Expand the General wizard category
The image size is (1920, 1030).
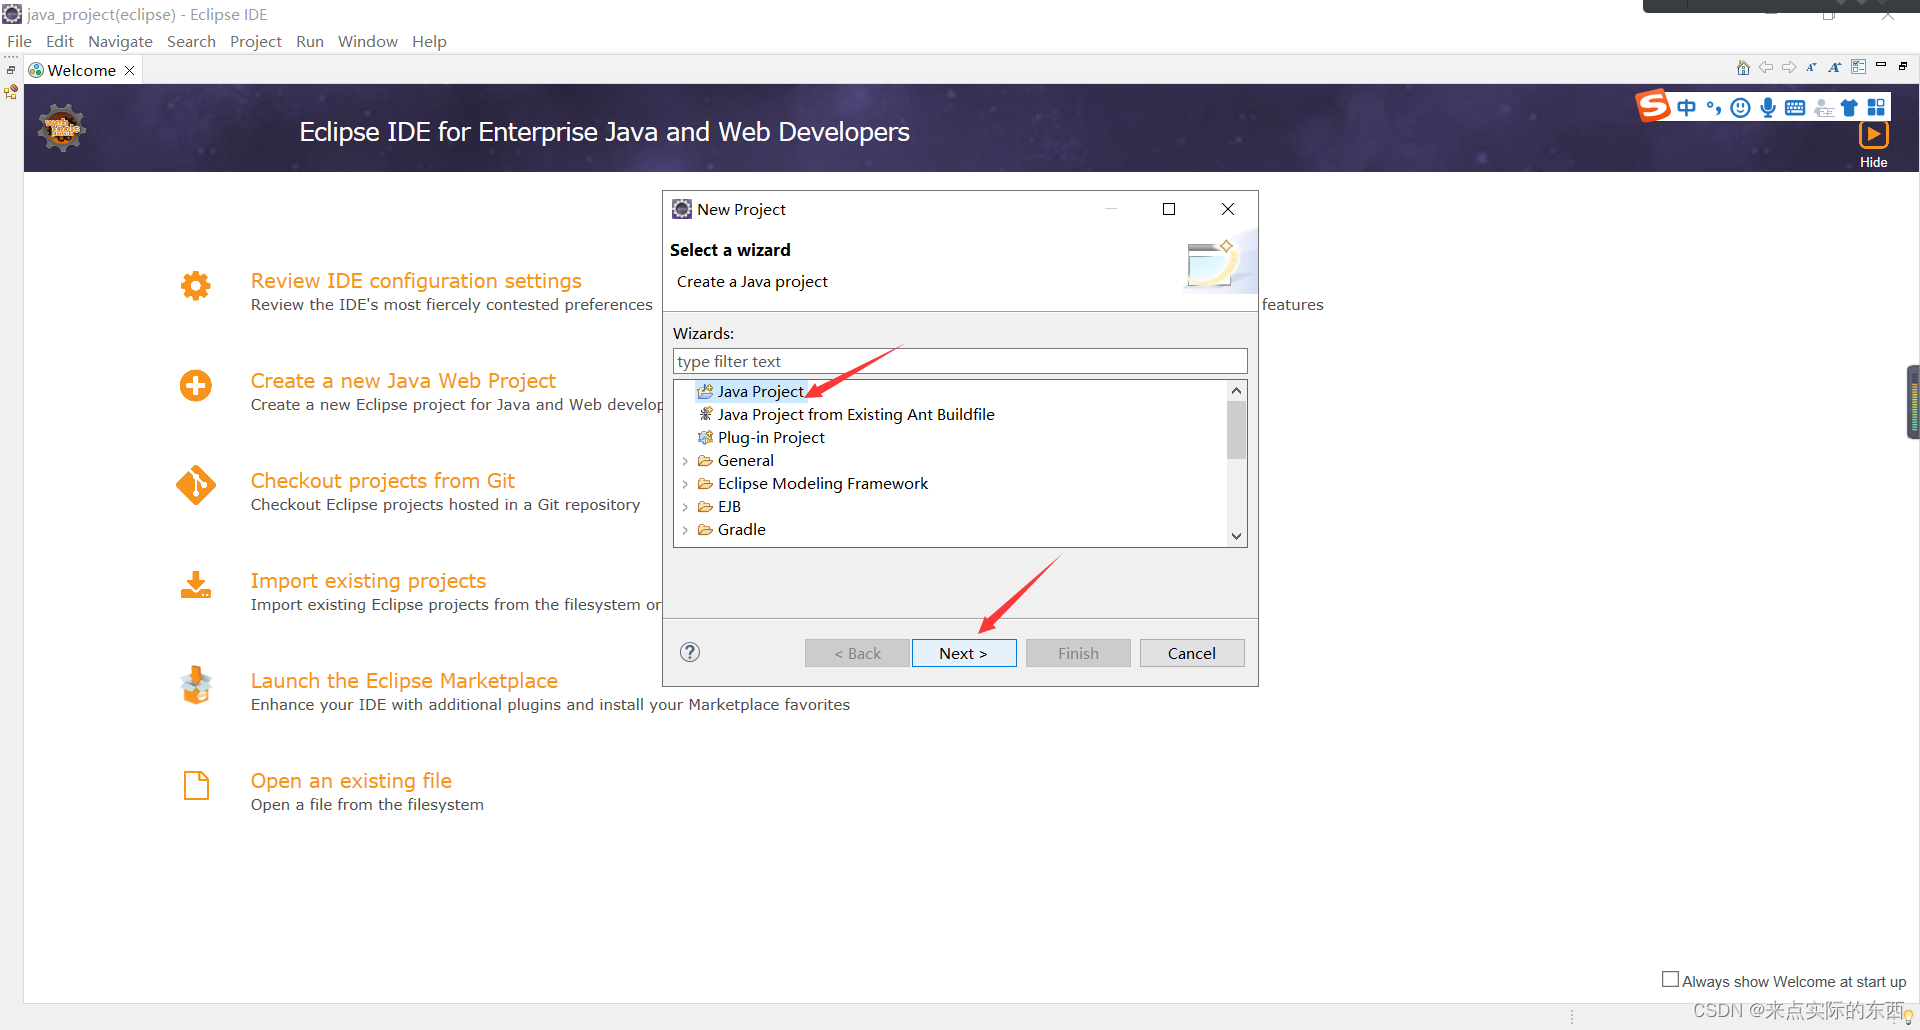(686, 460)
